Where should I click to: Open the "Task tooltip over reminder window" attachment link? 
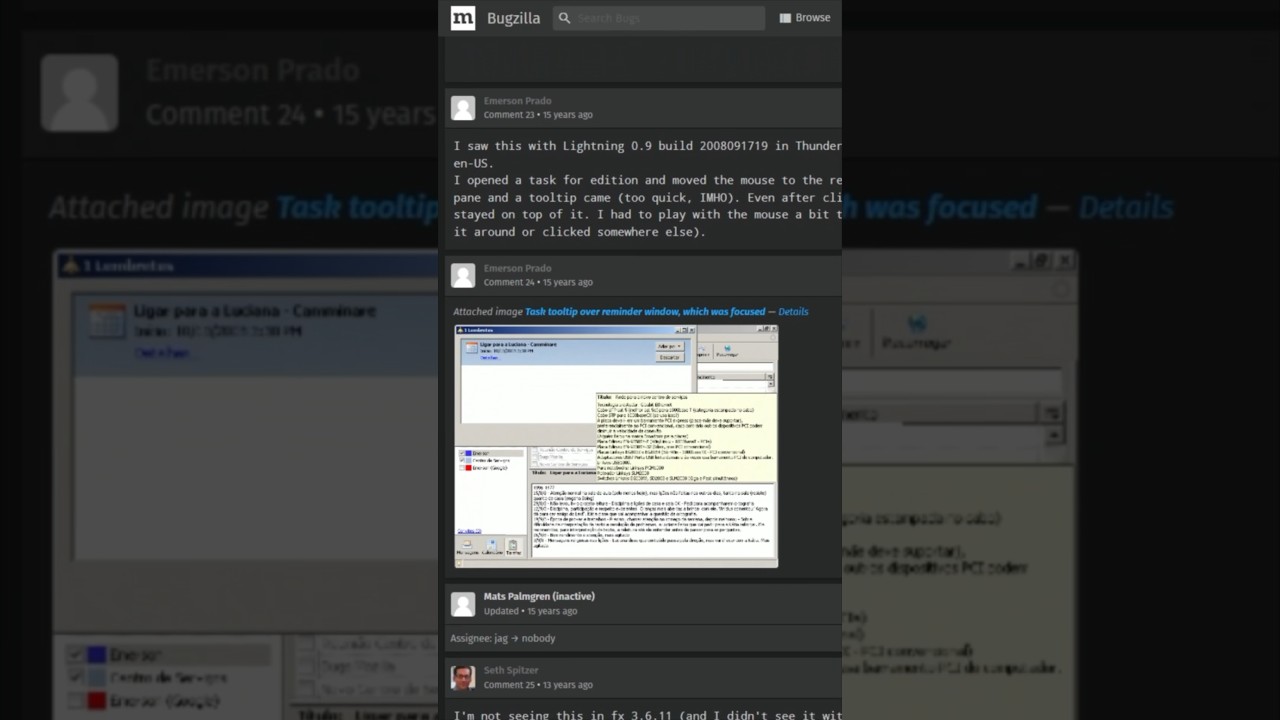(x=644, y=312)
